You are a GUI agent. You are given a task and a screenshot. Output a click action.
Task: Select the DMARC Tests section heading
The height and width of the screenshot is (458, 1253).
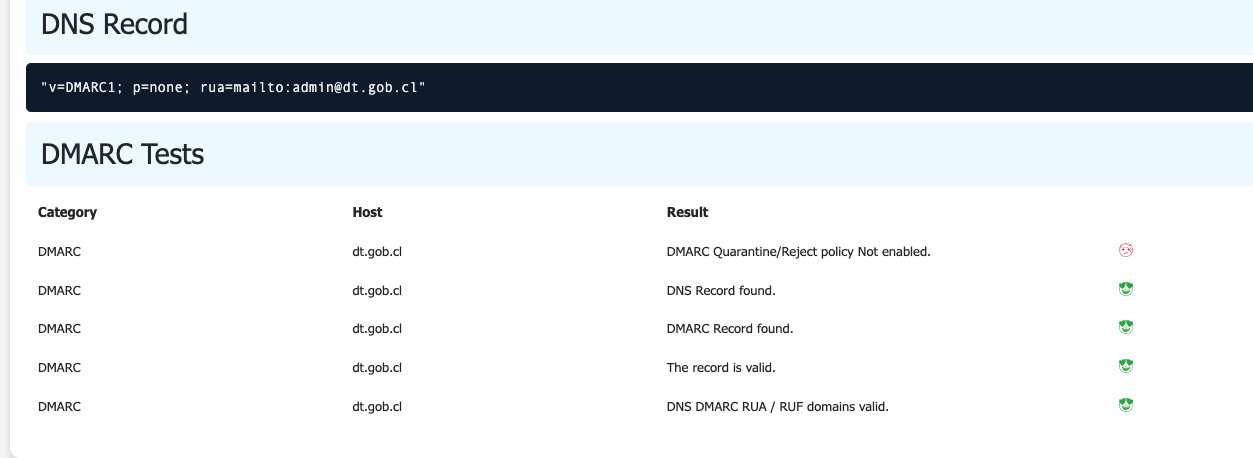(122, 154)
